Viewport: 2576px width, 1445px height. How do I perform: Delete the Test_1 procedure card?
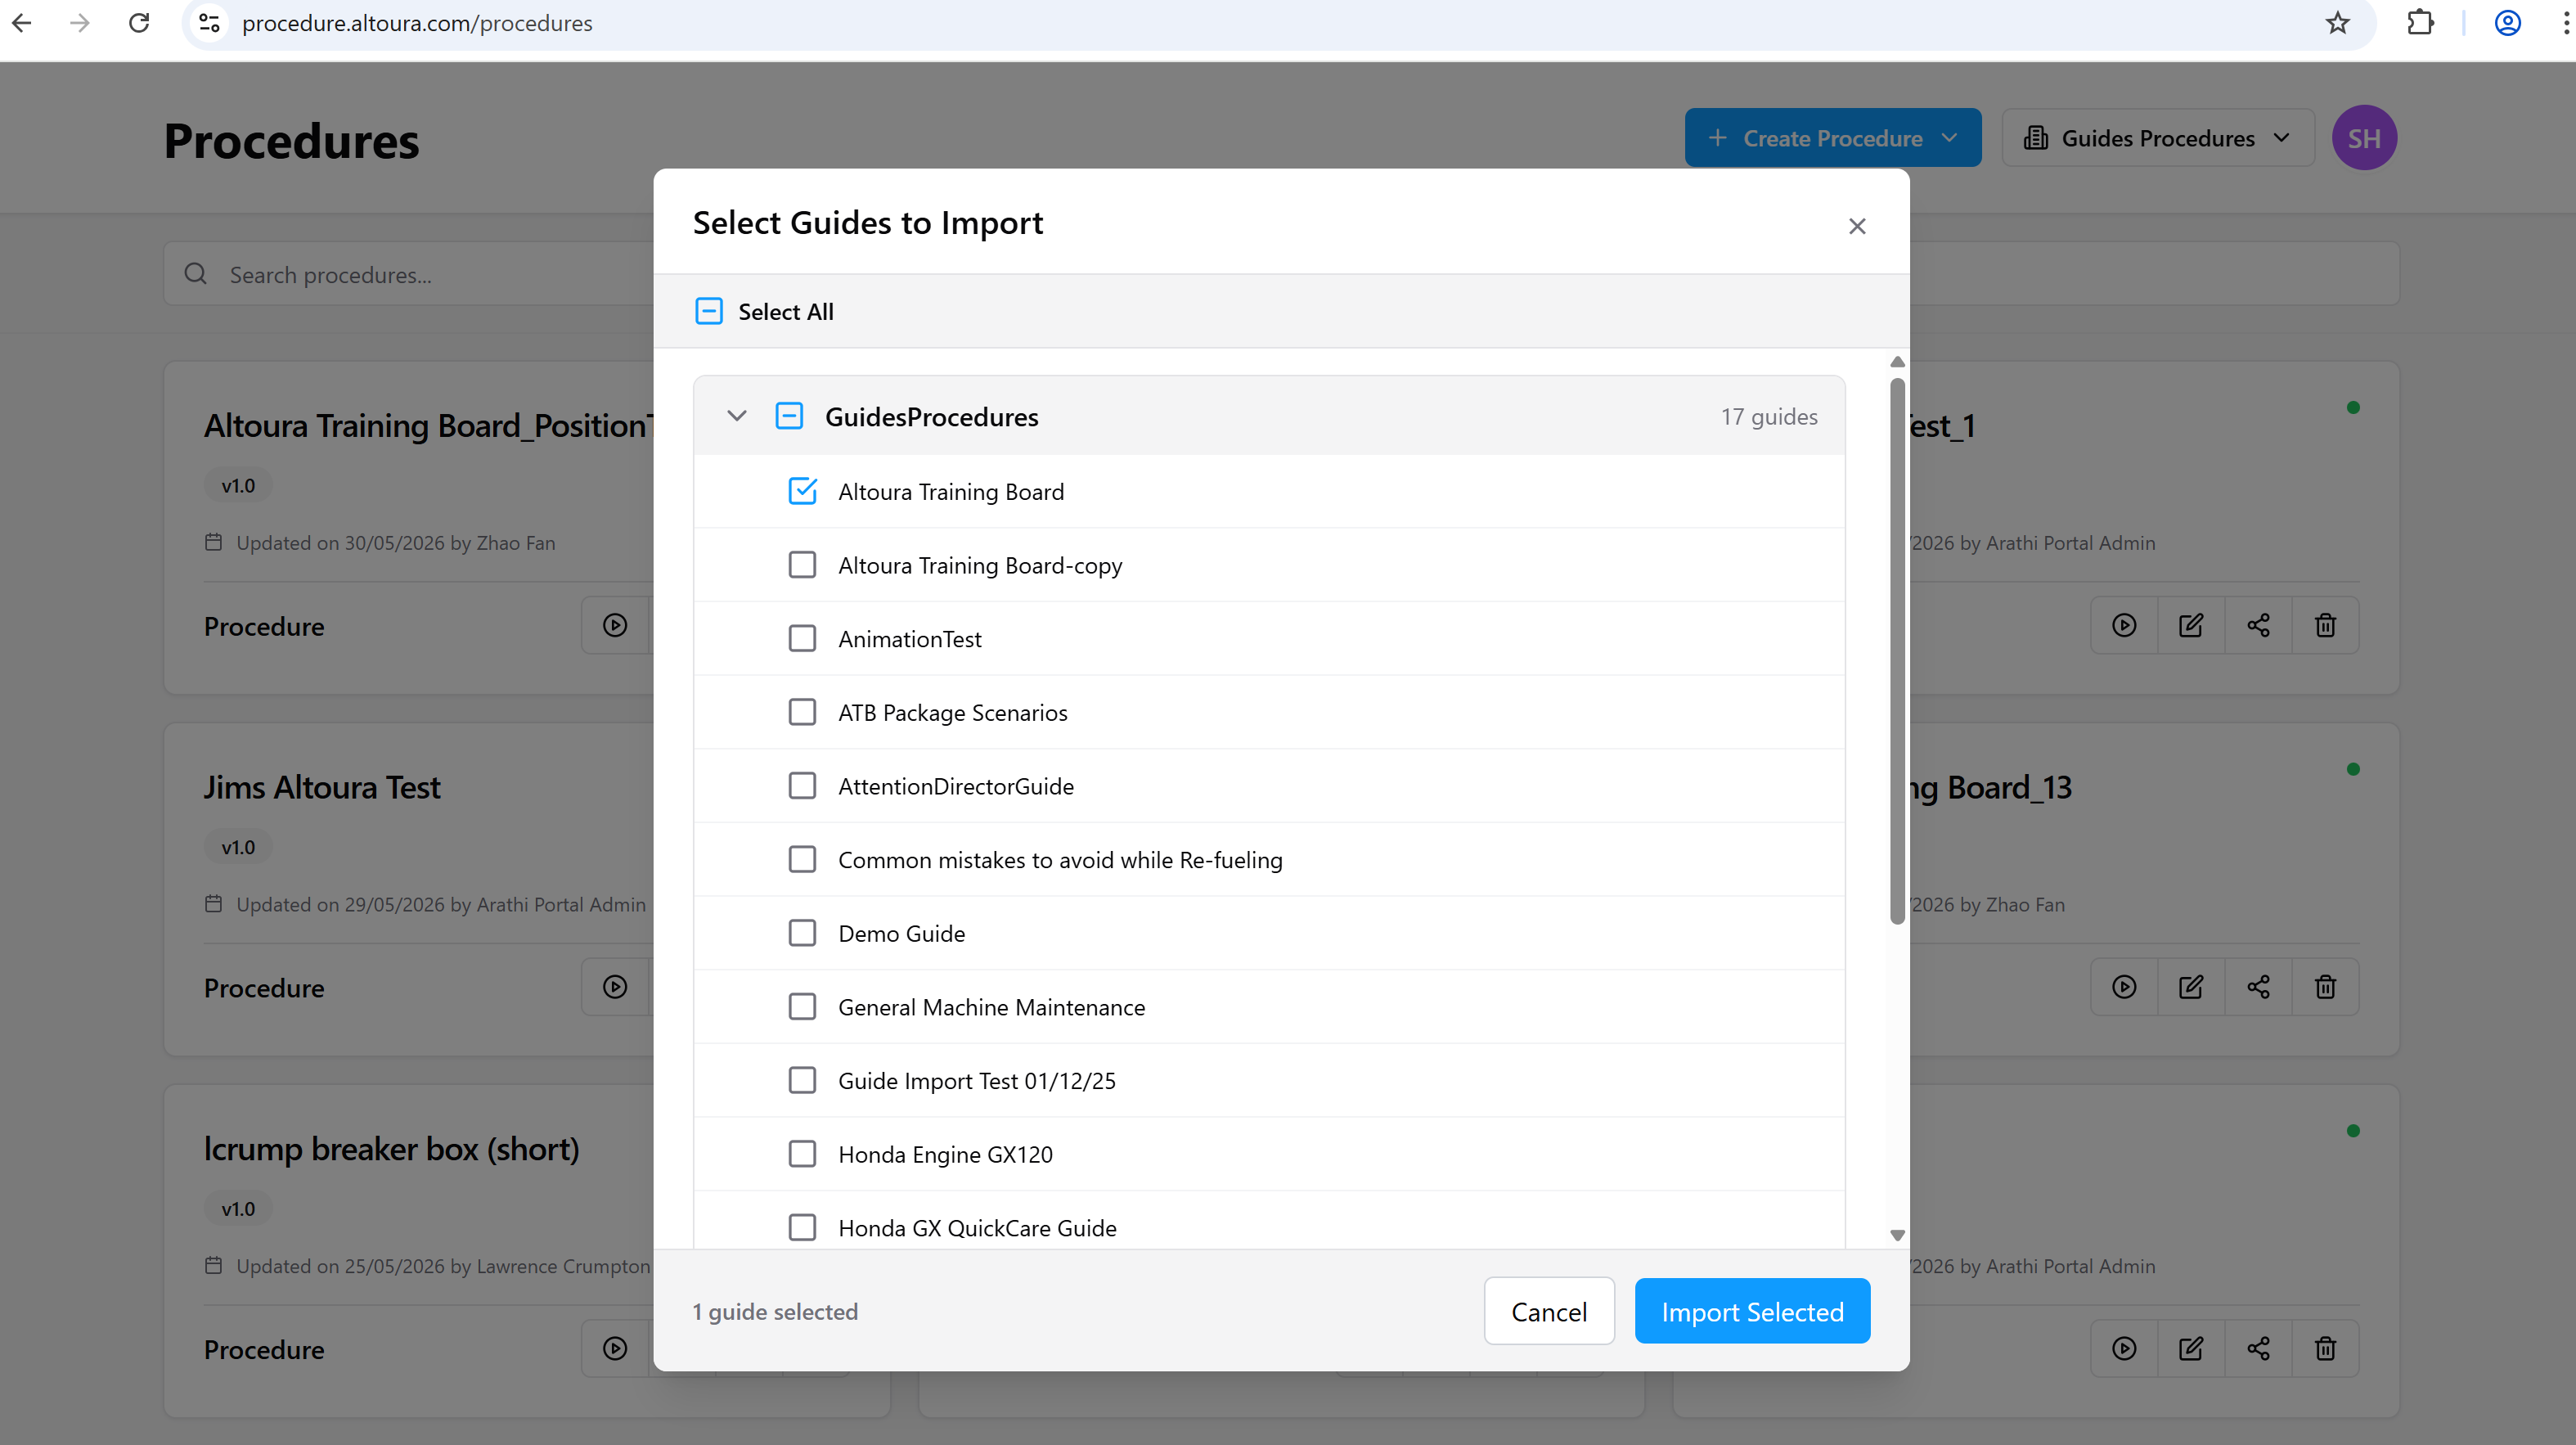[x=2325, y=625]
